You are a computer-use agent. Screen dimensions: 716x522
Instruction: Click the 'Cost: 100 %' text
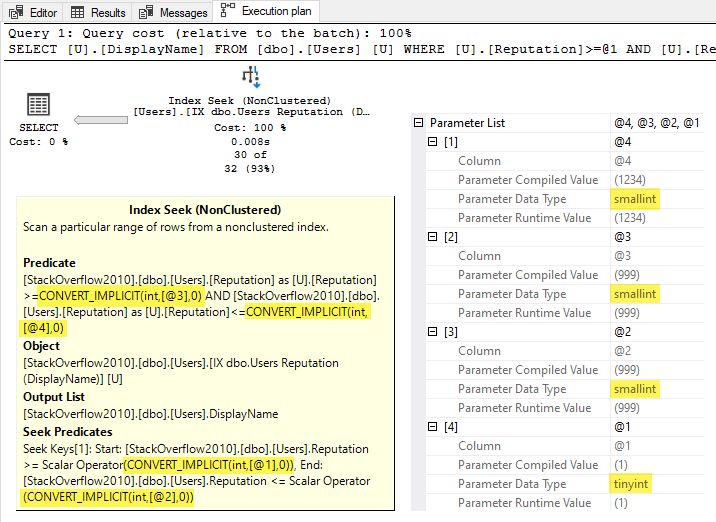[250, 127]
